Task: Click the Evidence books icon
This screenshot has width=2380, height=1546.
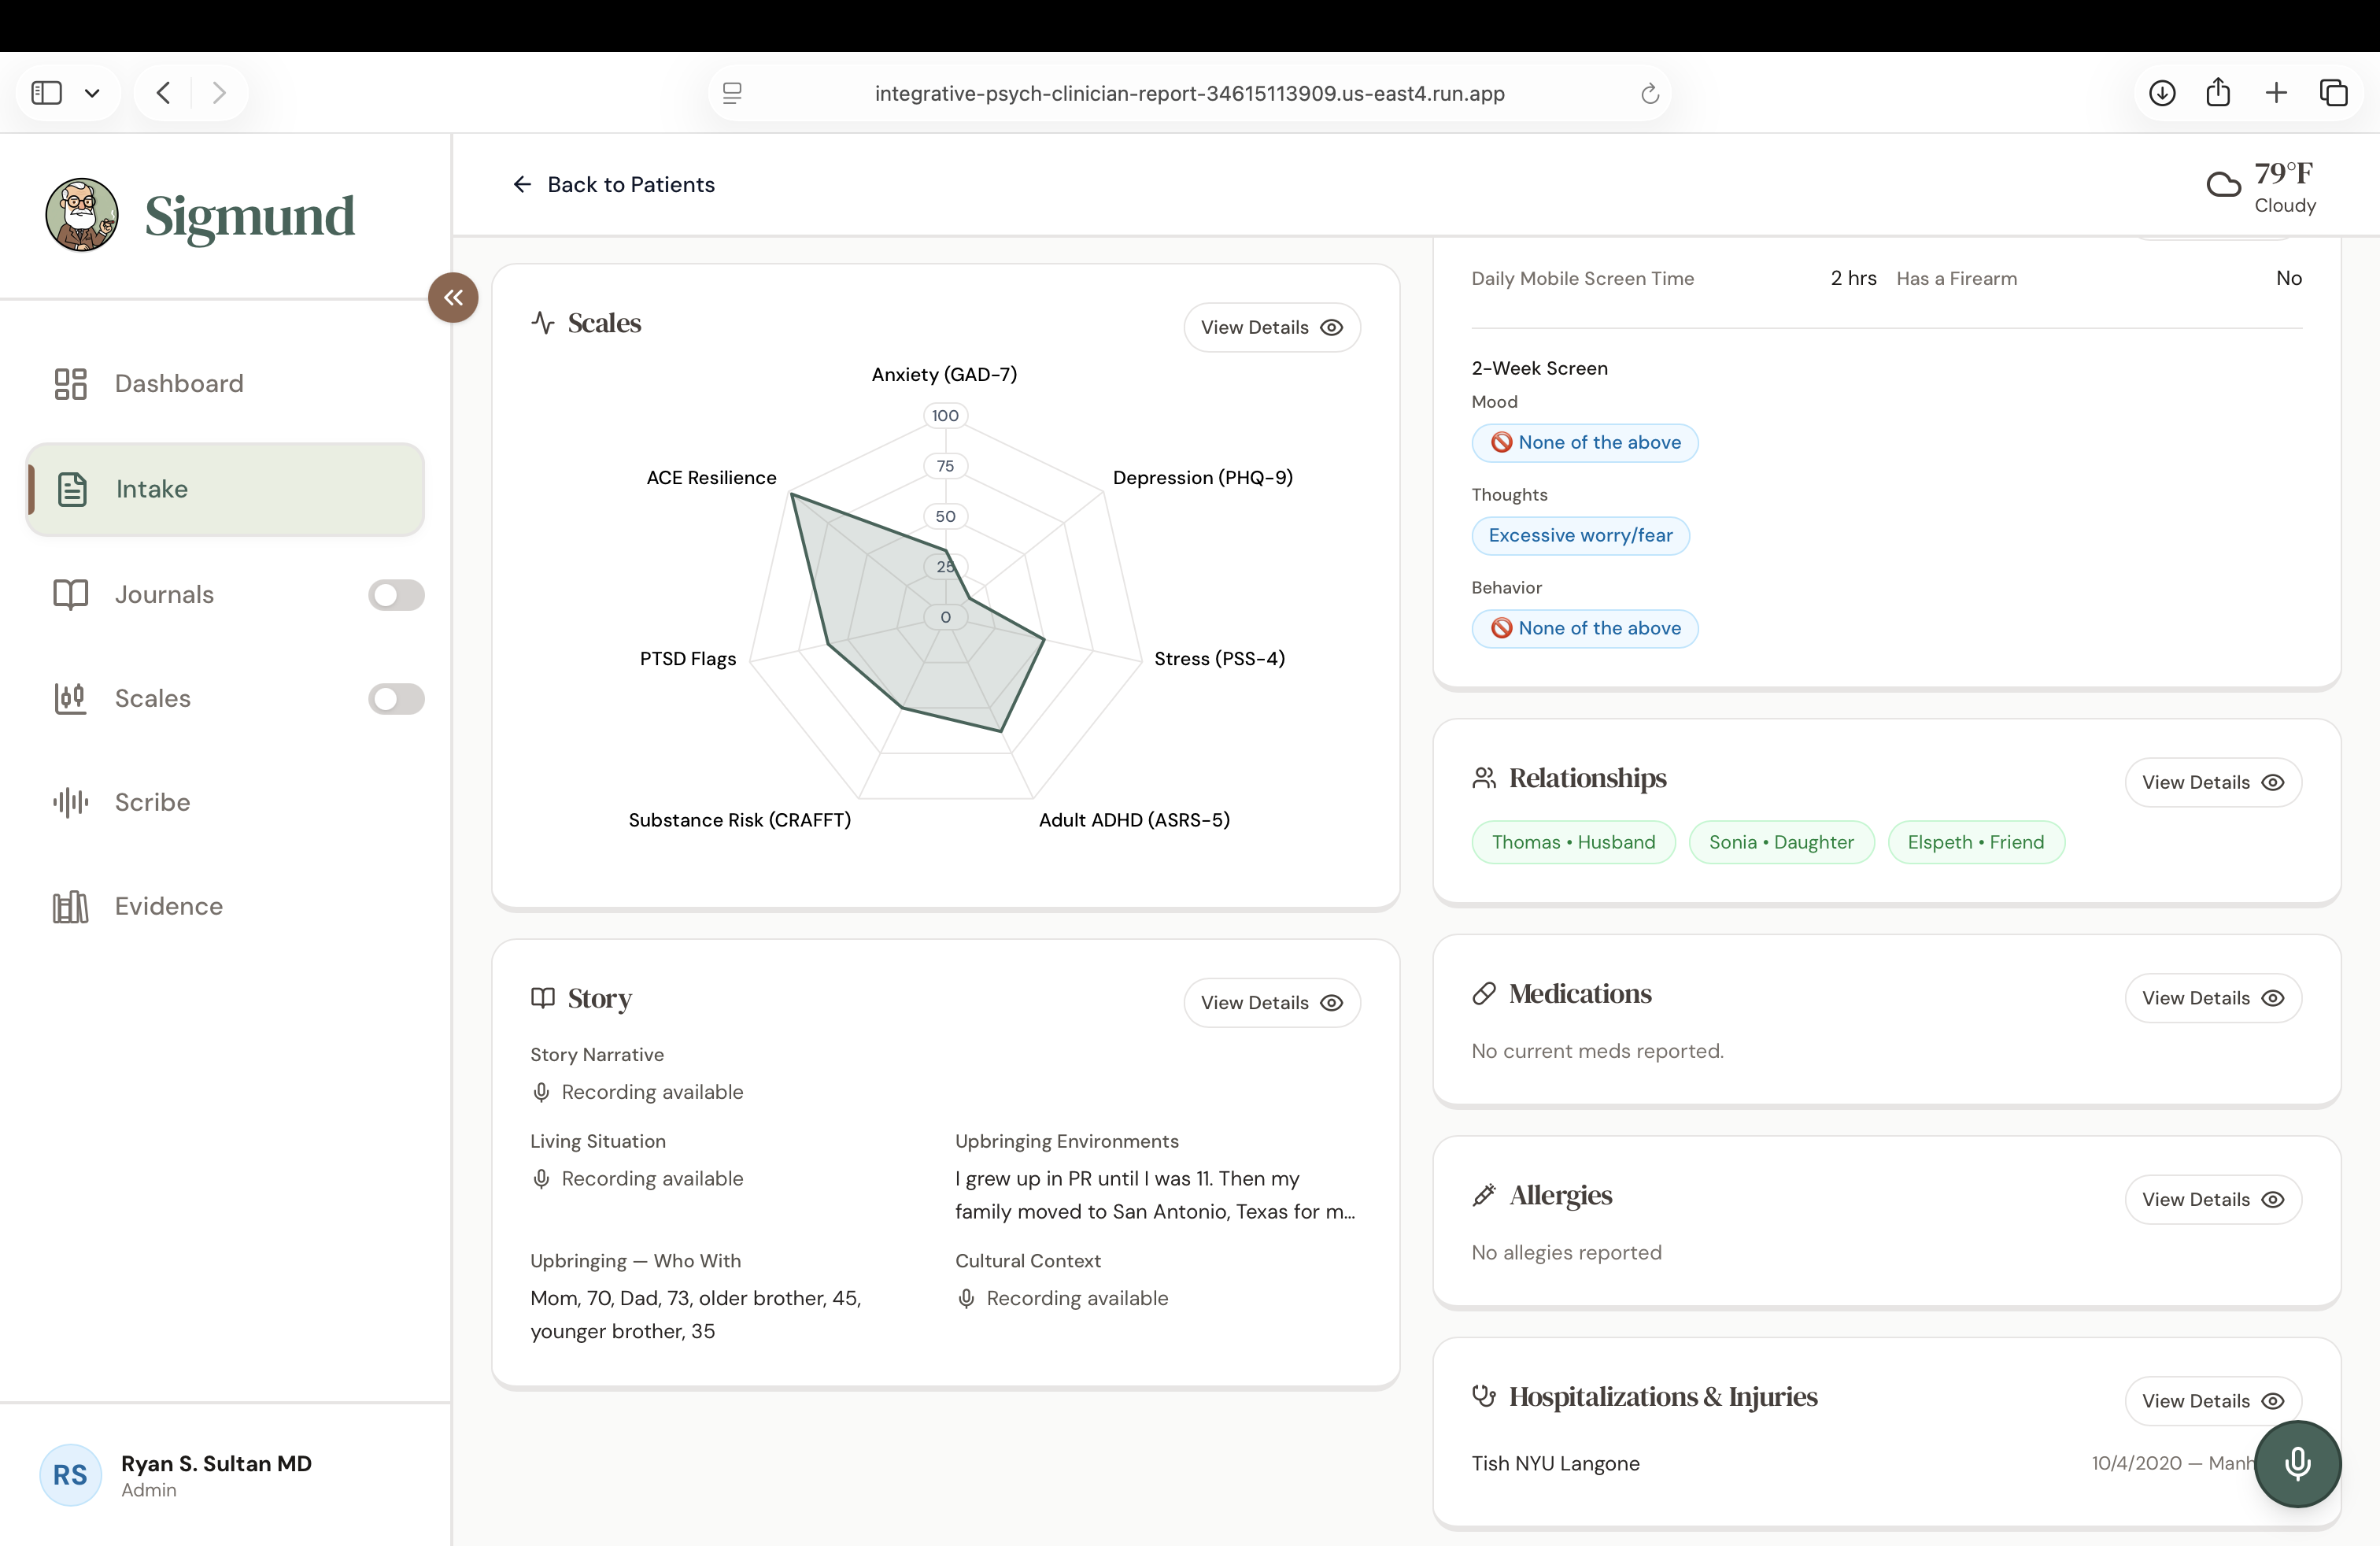Action: click(x=70, y=906)
